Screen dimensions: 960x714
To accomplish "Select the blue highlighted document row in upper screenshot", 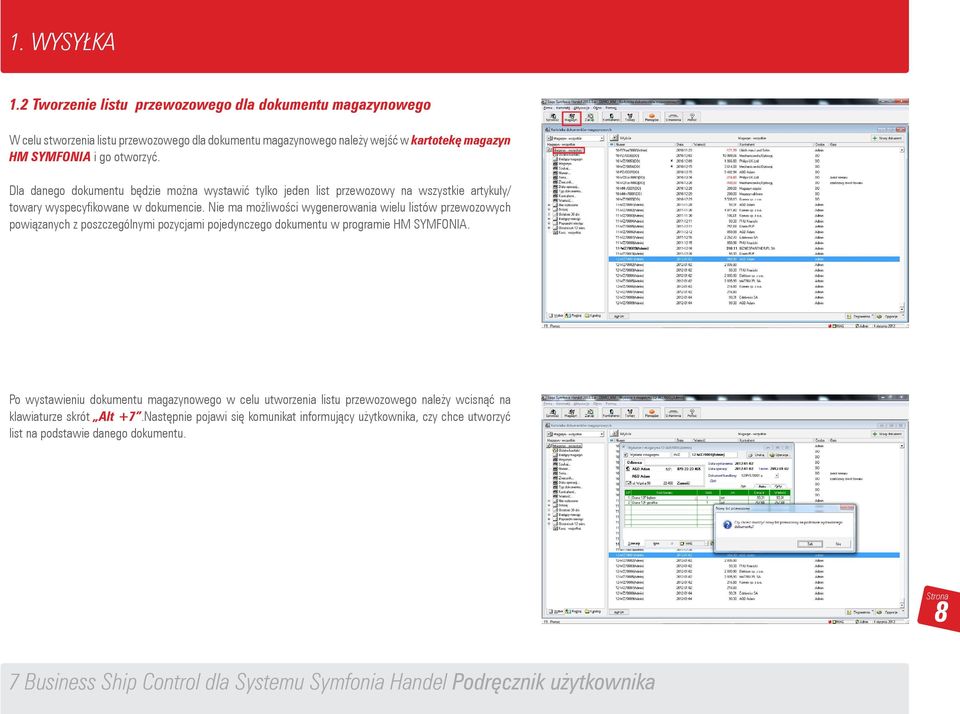I will pyautogui.click(x=754, y=260).
